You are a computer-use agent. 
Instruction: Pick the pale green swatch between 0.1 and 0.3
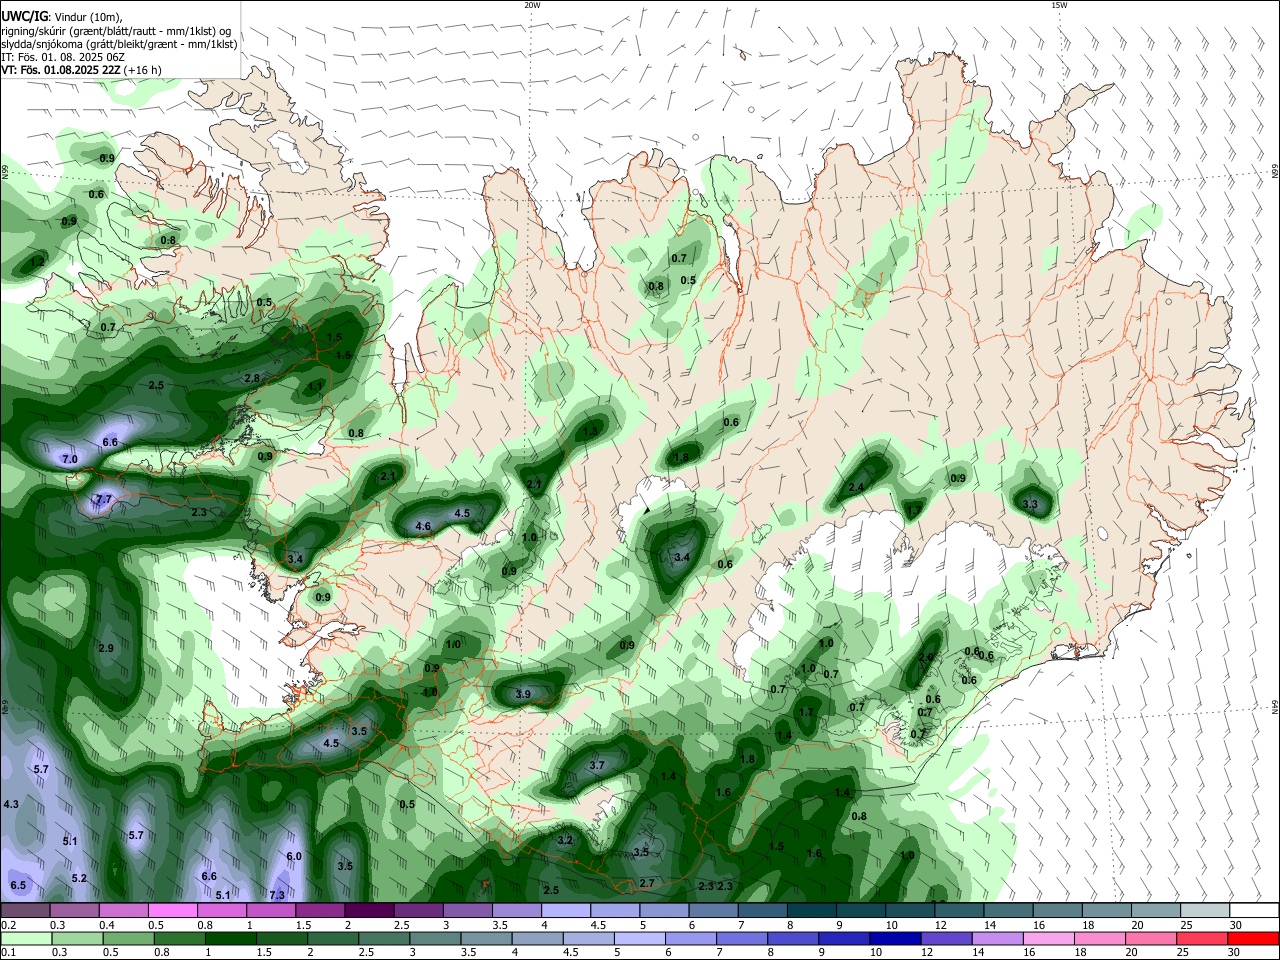click(25, 938)
